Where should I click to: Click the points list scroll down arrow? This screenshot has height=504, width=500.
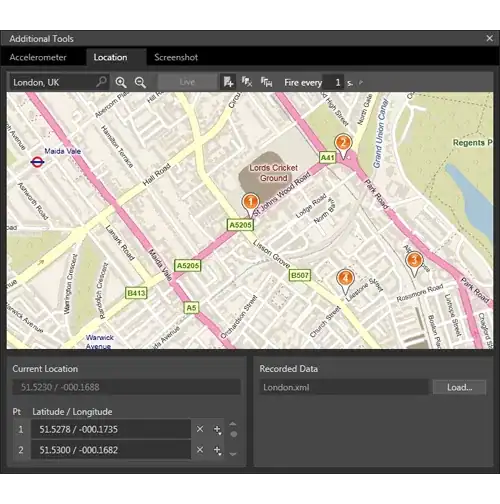click(x=233, y=454)
